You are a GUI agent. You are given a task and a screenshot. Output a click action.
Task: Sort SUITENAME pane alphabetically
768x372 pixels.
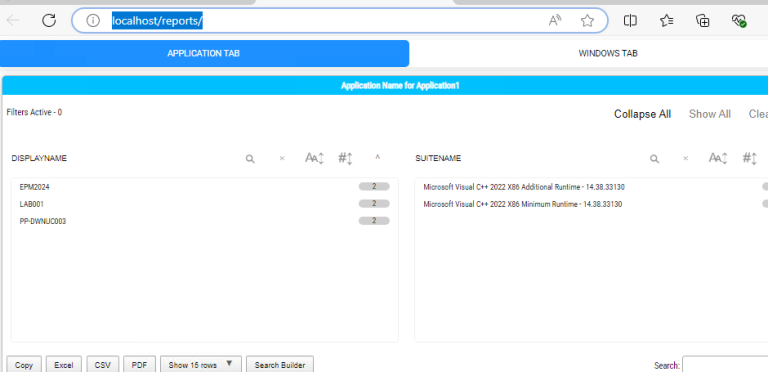tap(718, 158)
